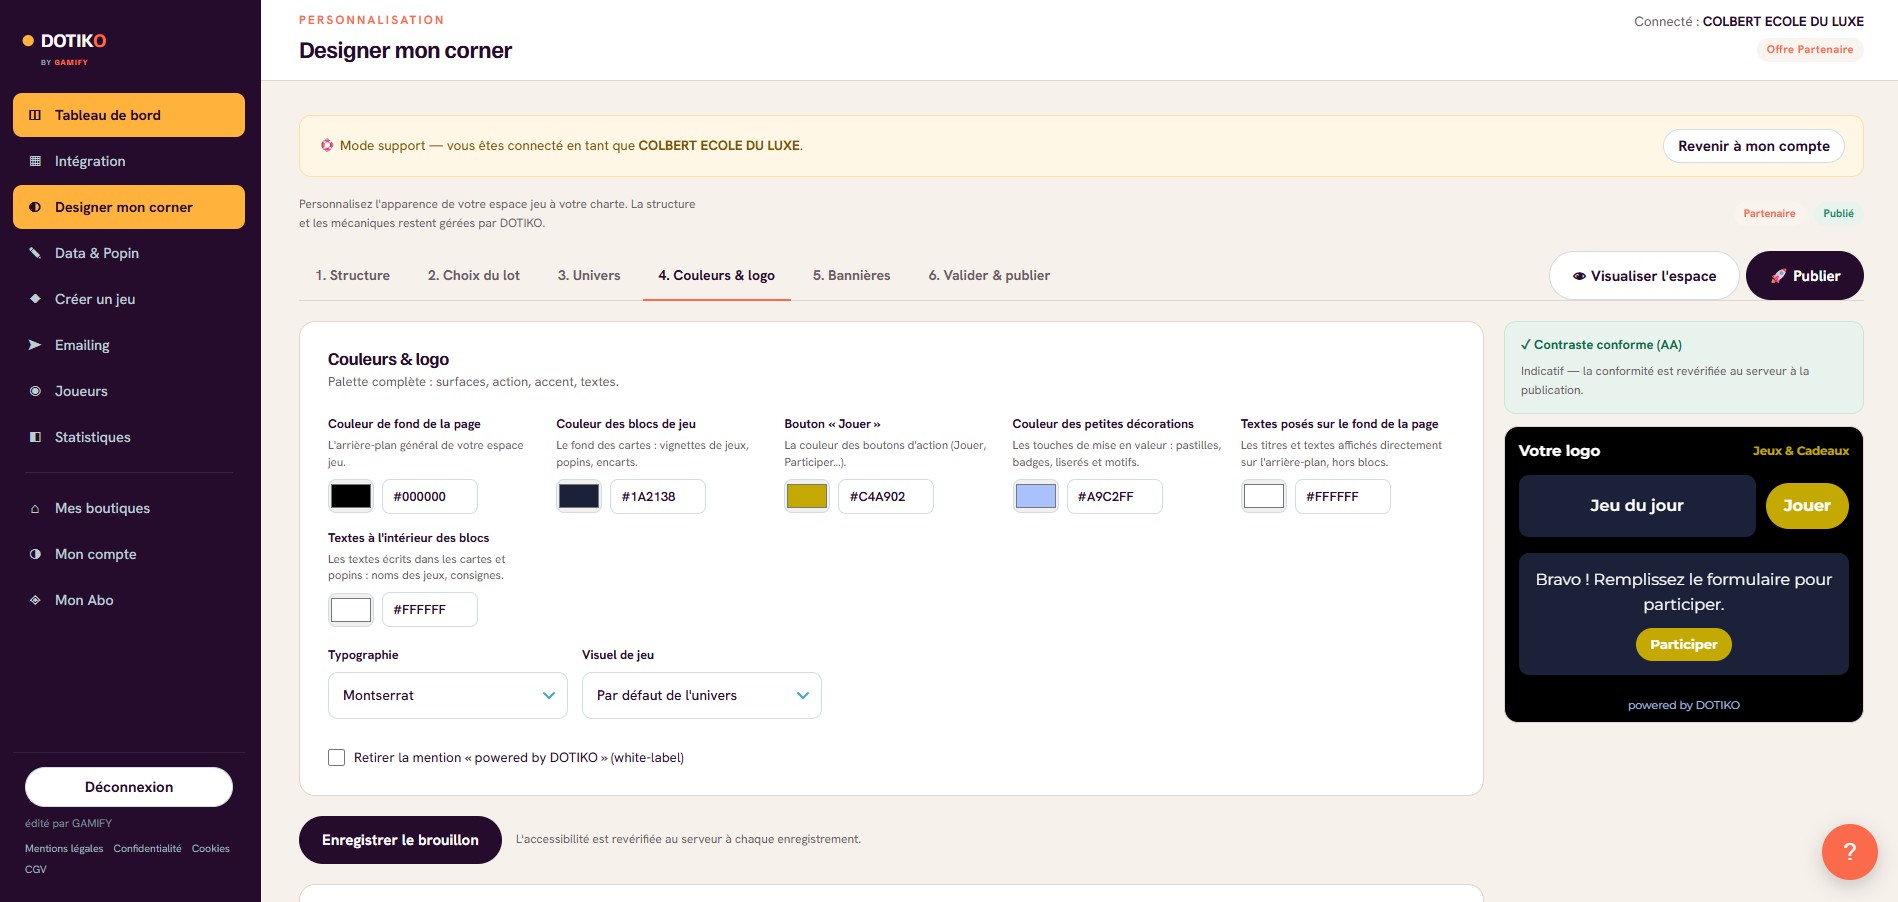Viewport: 1898px width, 902px height.
Task: Click the #A9C2FF hex input field
Action: point(1114,496)
